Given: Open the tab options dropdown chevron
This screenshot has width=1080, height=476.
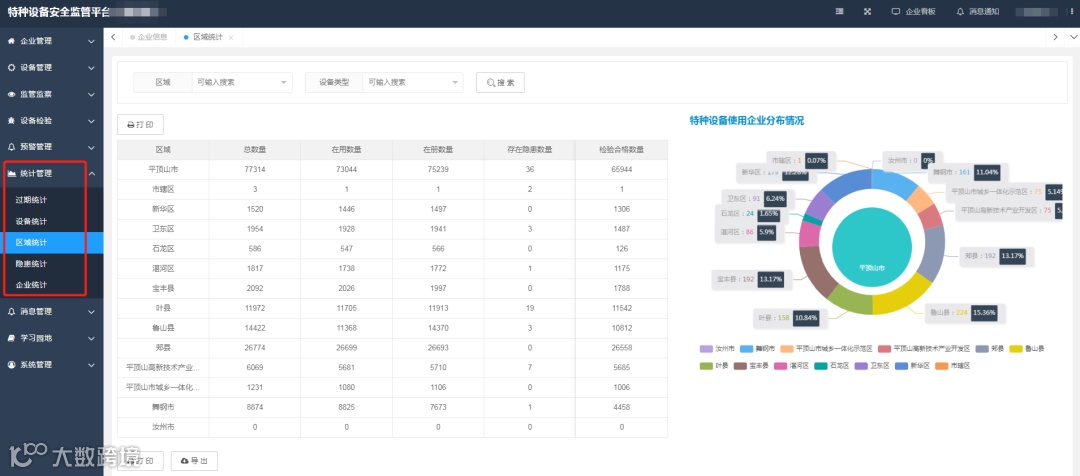Looking at the screenshot, I should [x=1073, y=37].
